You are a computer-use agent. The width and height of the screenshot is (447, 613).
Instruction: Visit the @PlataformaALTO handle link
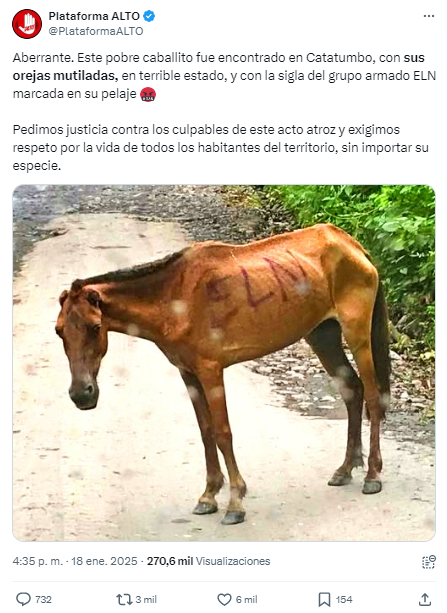[x=96, y=31]
